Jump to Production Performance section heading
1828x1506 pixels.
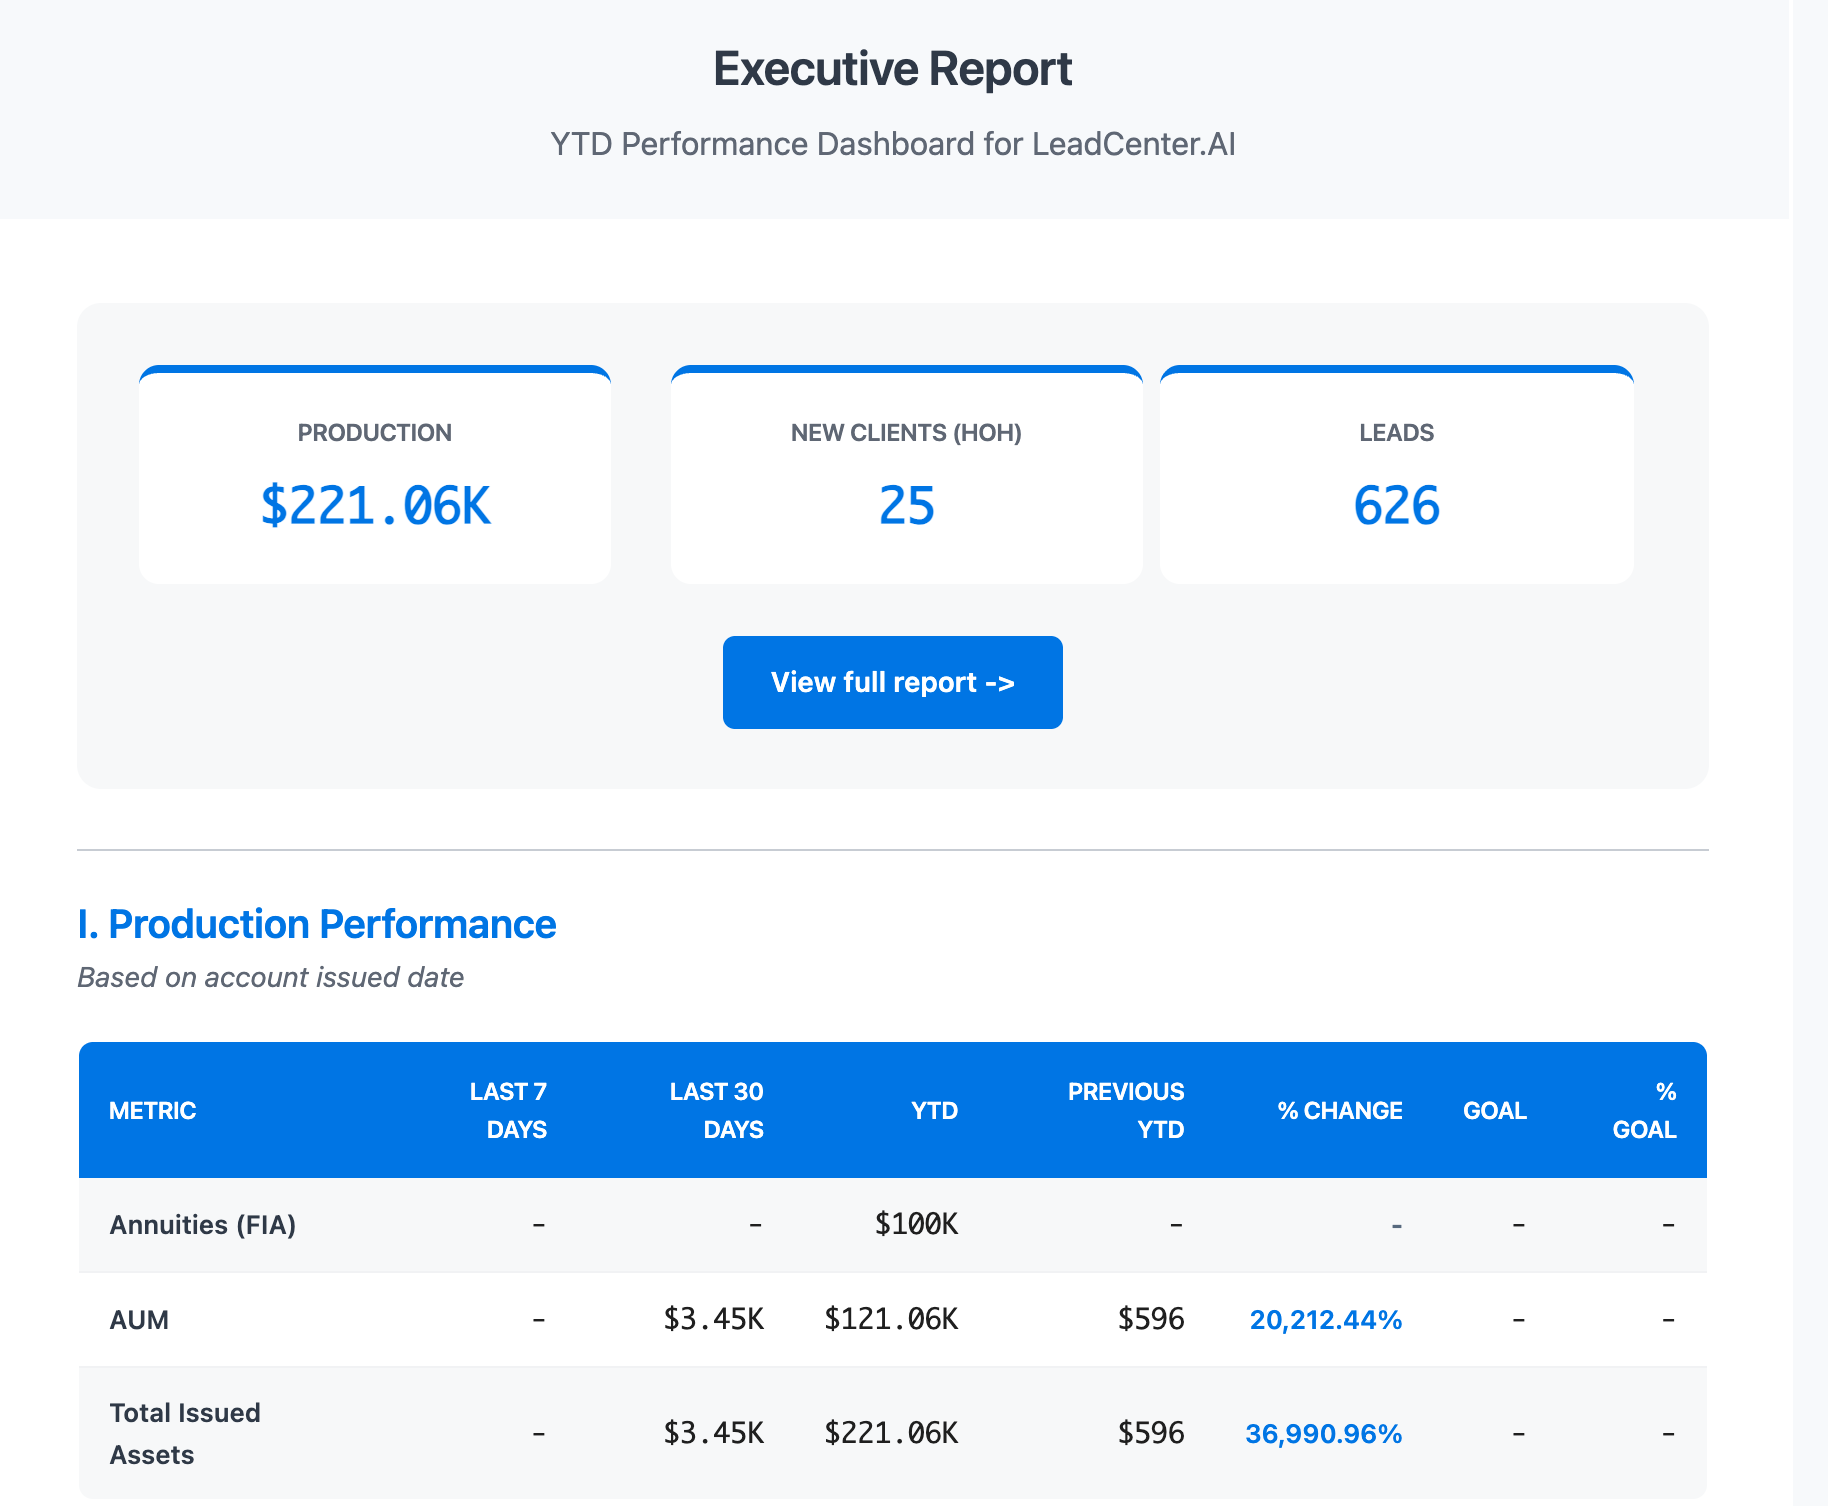[x=317, y=924]
